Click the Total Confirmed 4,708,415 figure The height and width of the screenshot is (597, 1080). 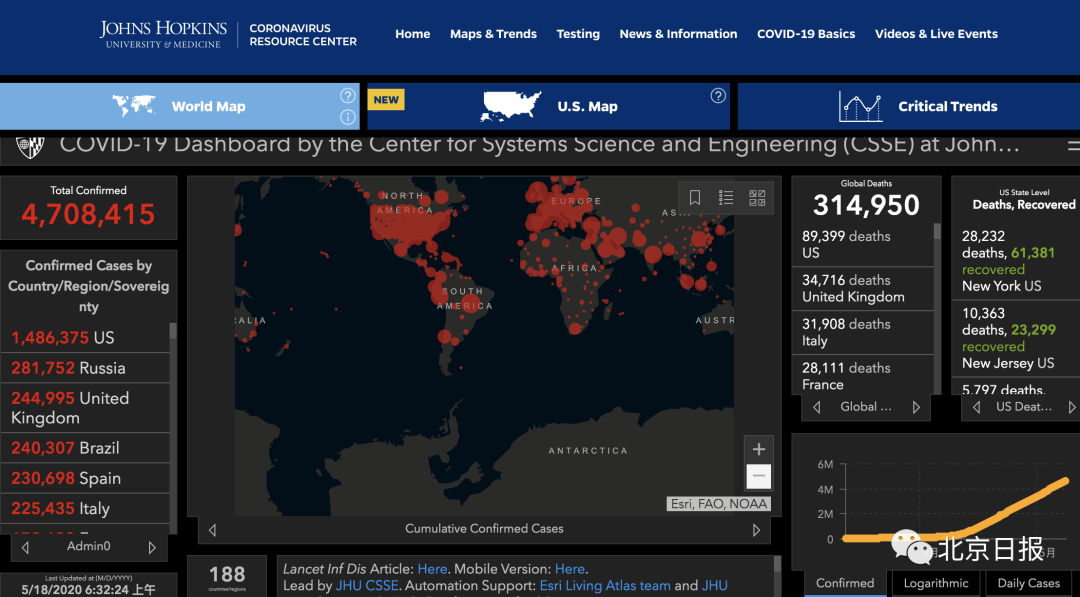tap(88, 214)
